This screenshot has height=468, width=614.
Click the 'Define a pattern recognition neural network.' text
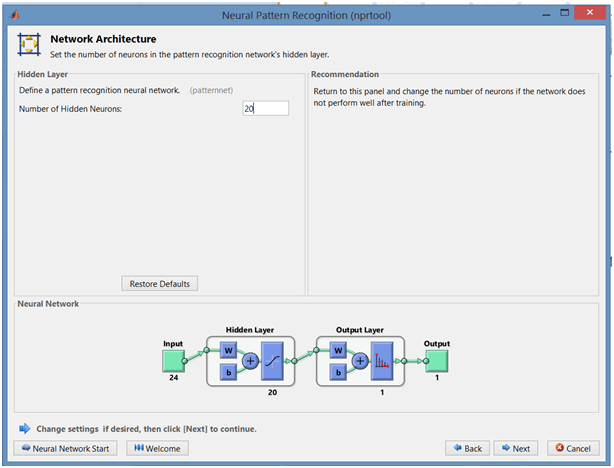point(99,90)
